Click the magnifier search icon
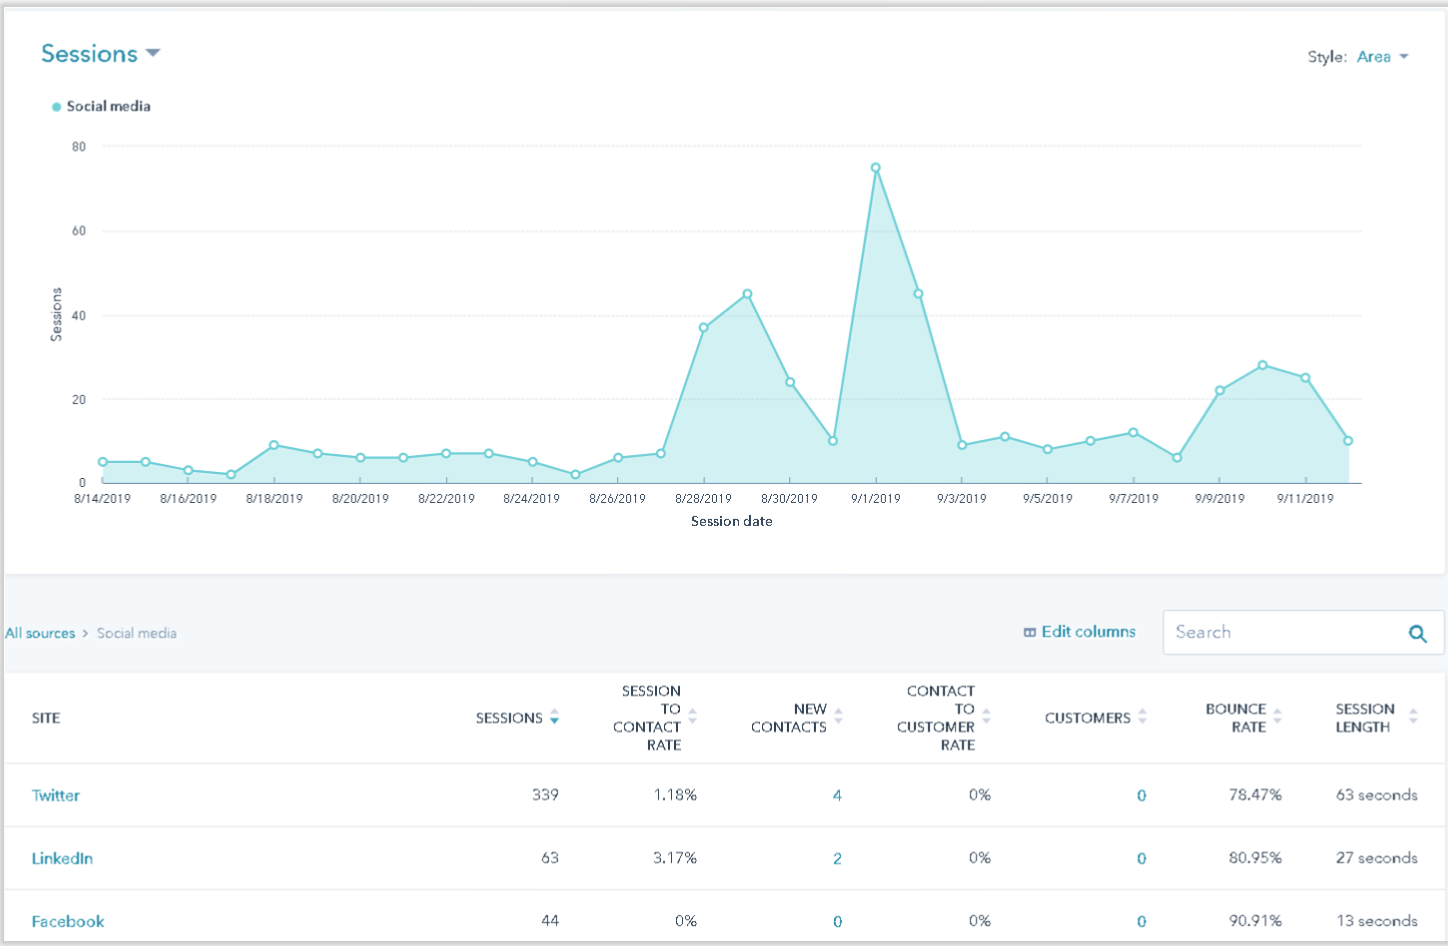The height and width of the screenshot is (946, 1448). 1417,633
